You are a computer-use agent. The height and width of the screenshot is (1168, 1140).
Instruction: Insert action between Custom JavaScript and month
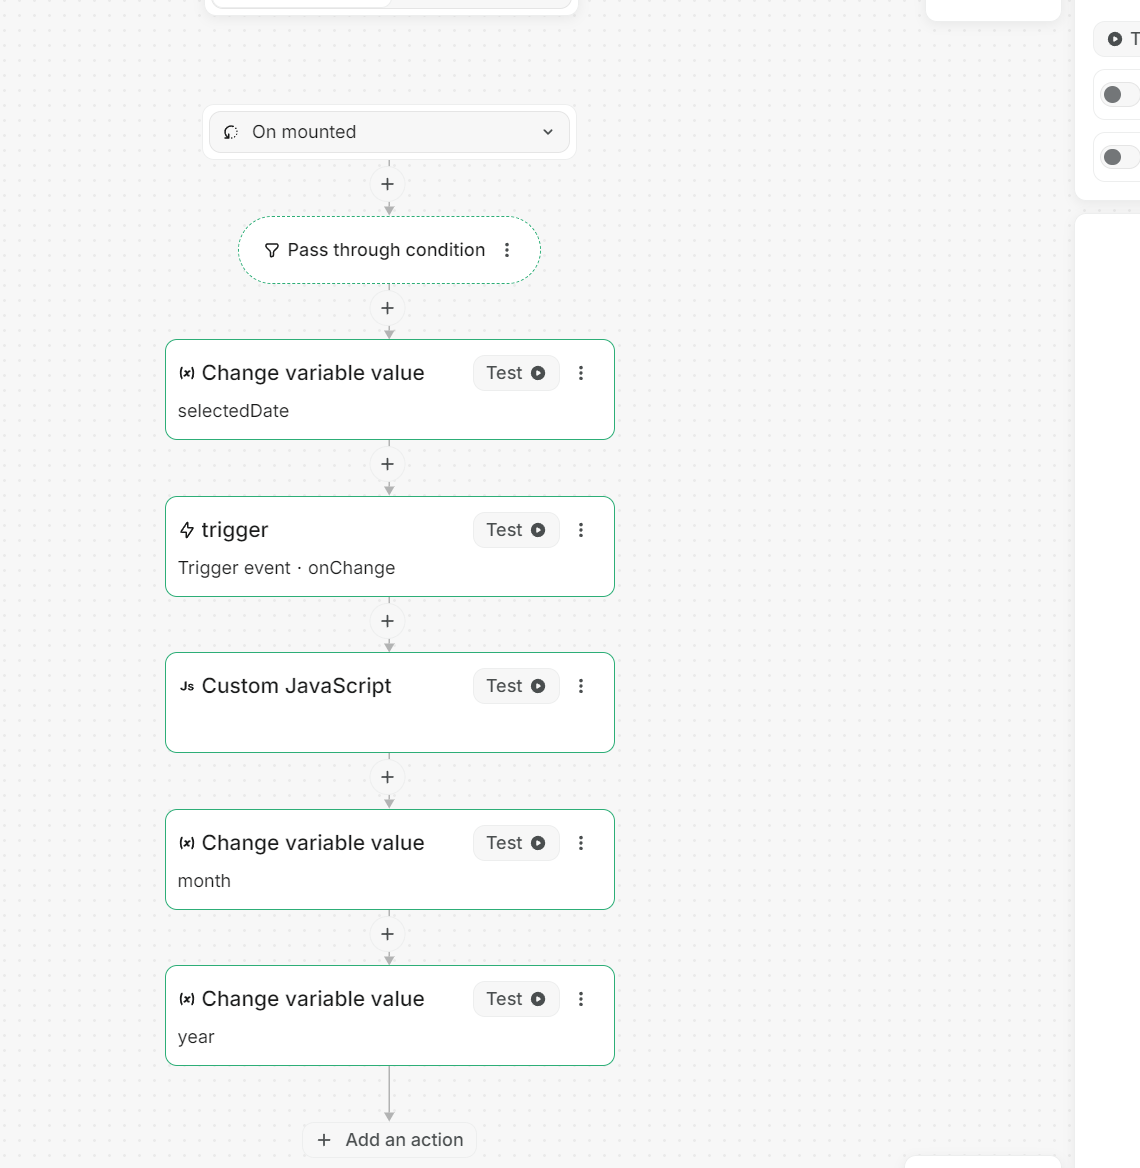388,777
